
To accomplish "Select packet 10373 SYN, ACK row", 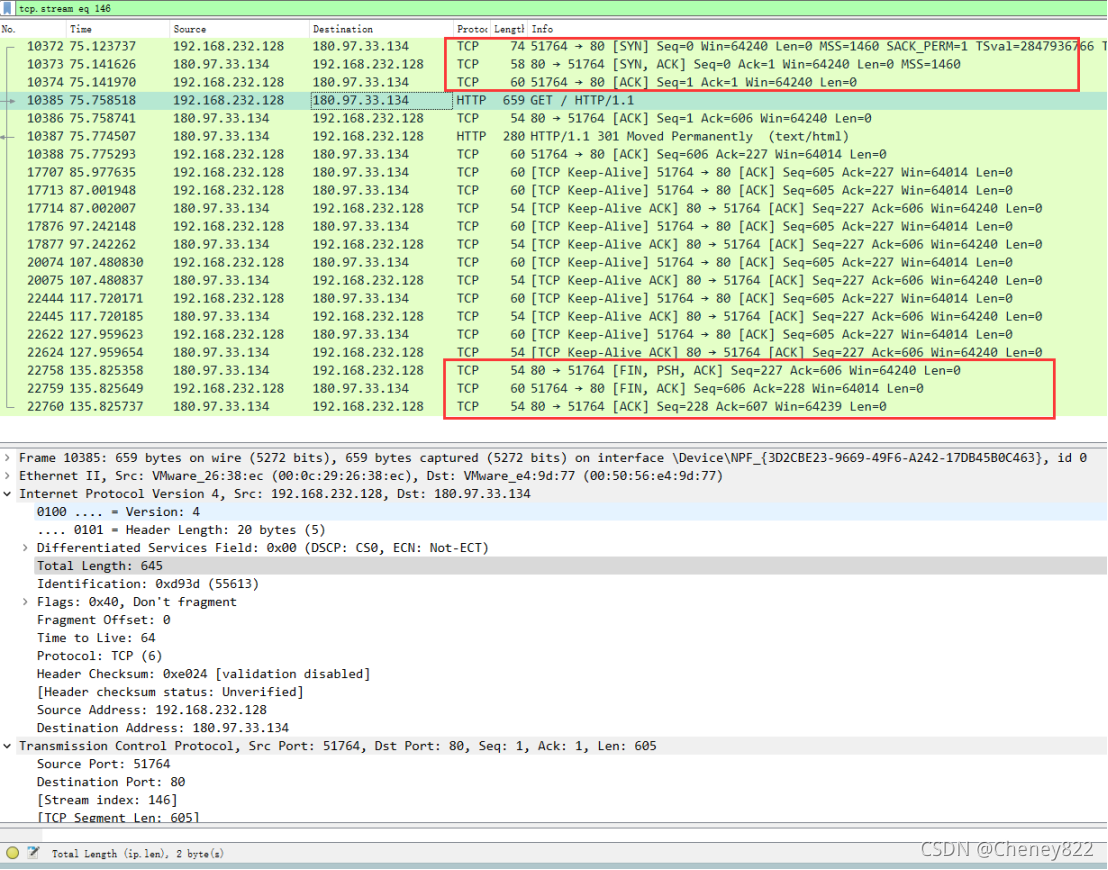I will coord(553,64).
